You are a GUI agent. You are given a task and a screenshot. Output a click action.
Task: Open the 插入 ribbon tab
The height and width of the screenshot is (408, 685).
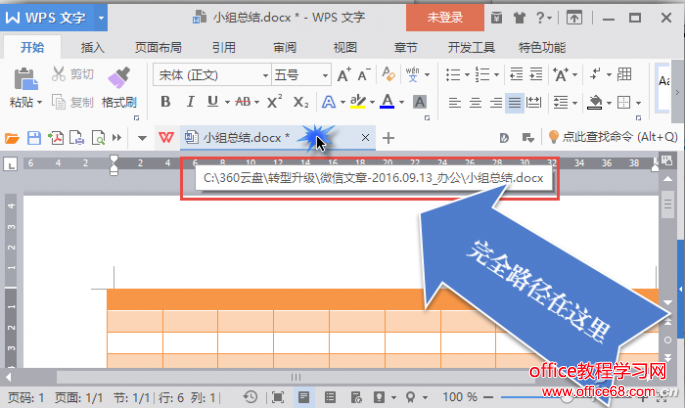click(92, 47)
